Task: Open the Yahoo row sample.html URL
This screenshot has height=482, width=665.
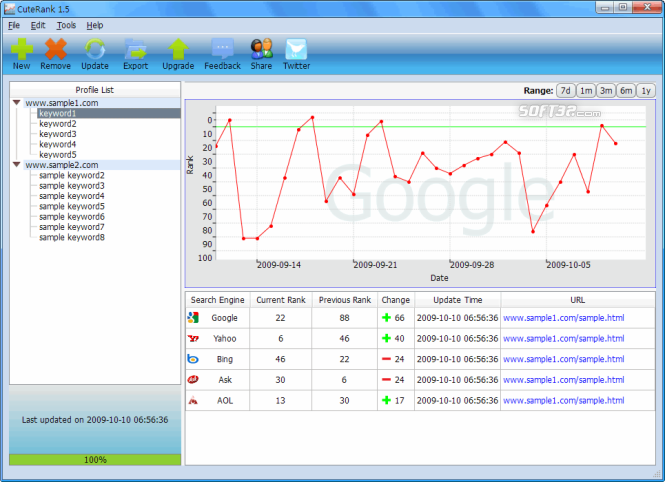Action: click(x=563, y=339)
